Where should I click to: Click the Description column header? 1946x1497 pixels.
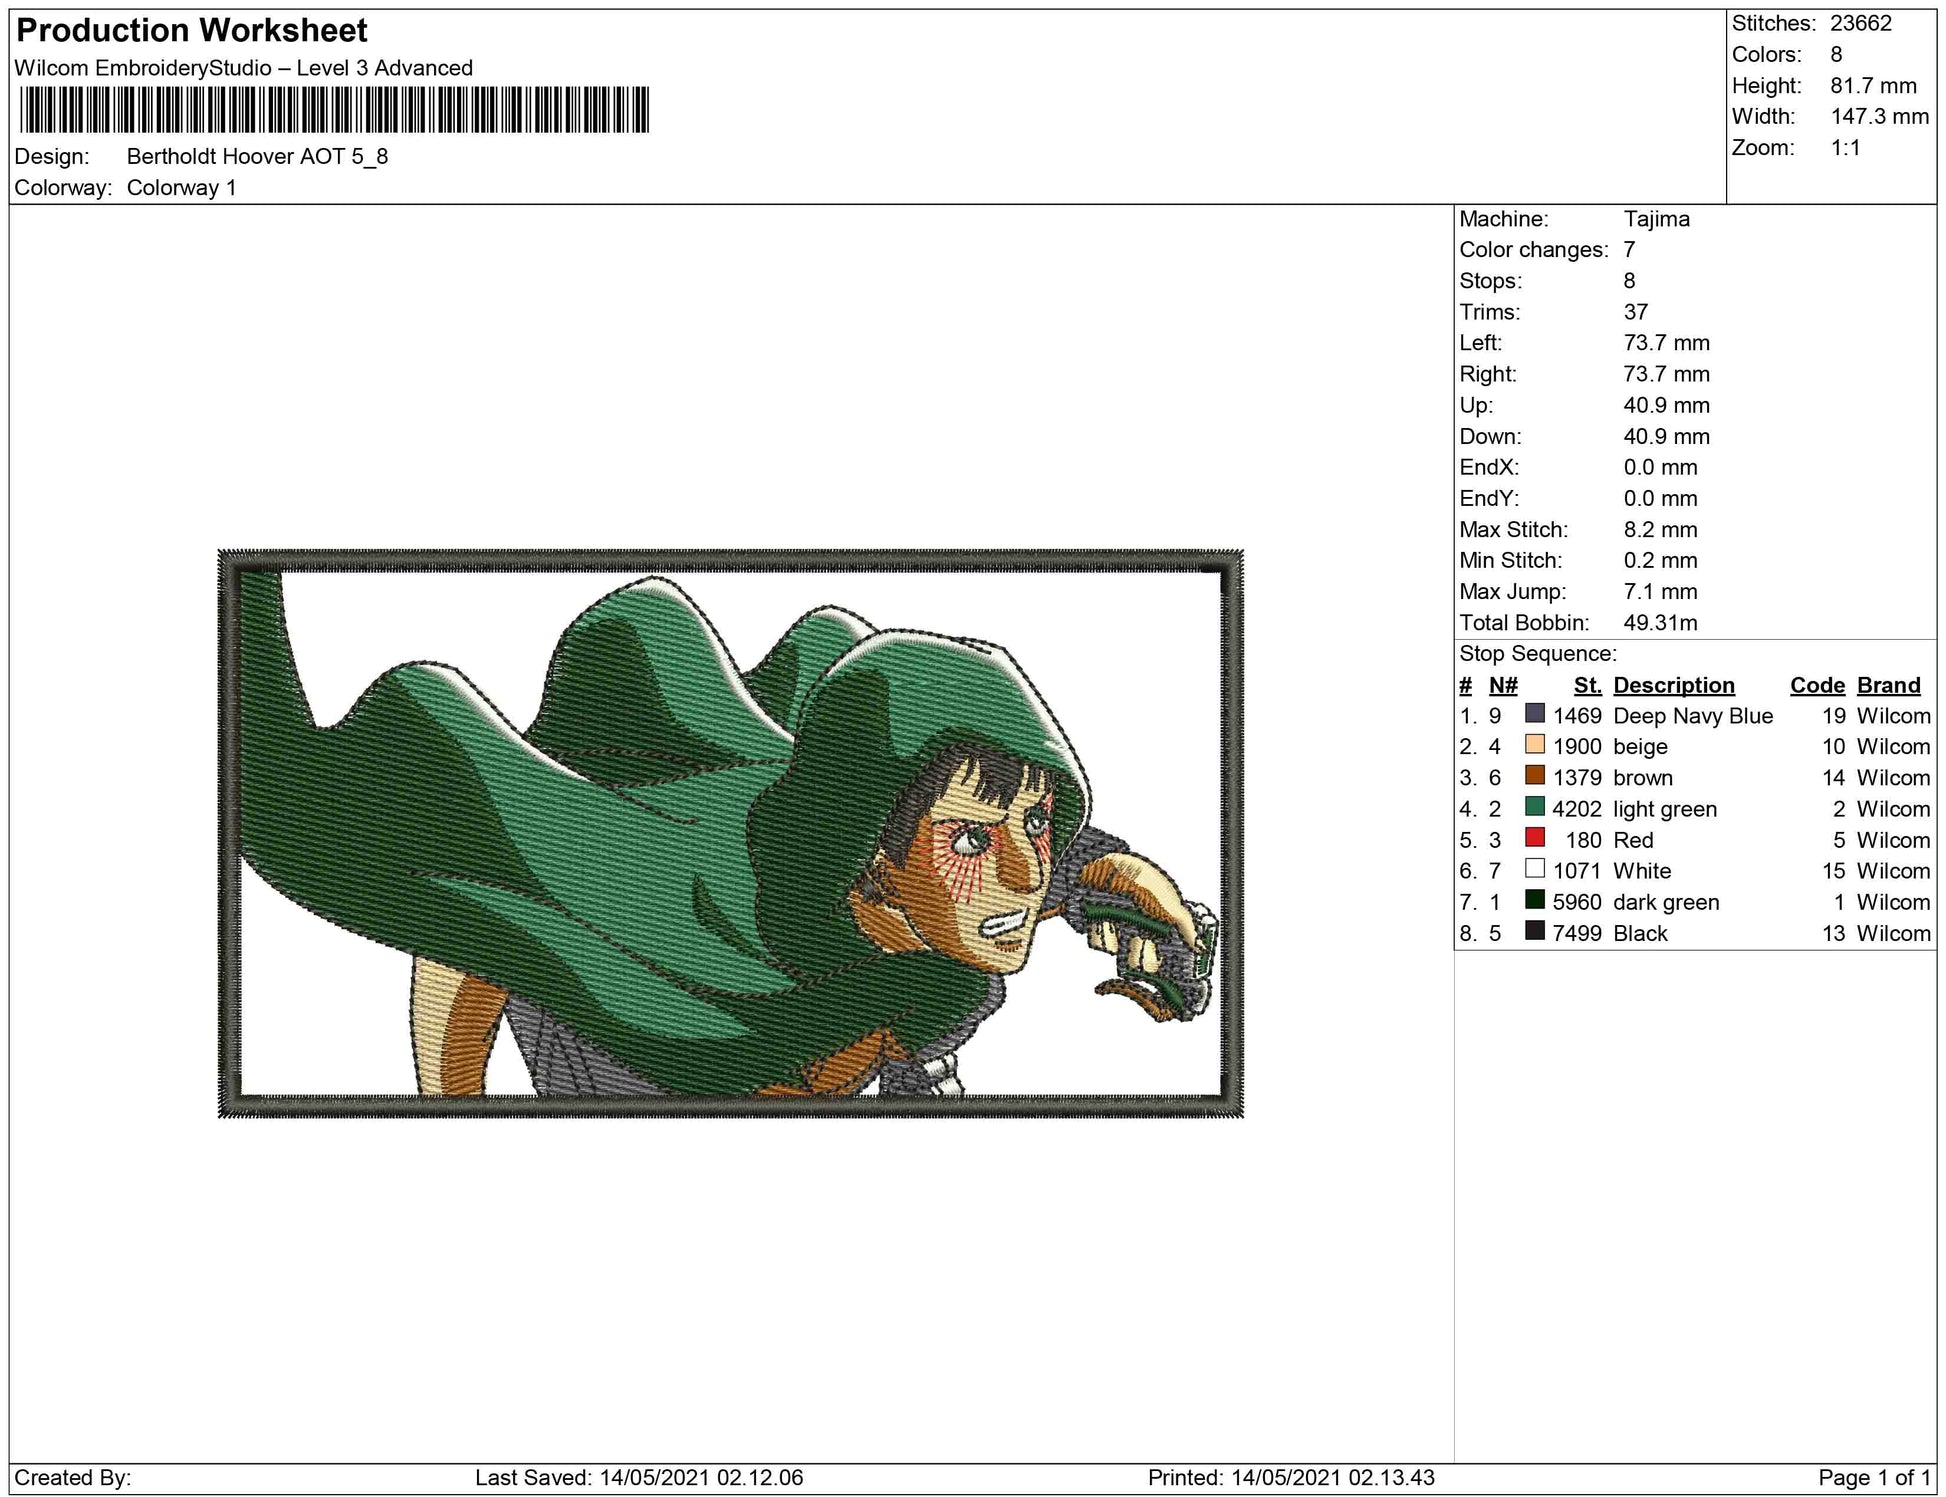click(x=1673, y=685)
